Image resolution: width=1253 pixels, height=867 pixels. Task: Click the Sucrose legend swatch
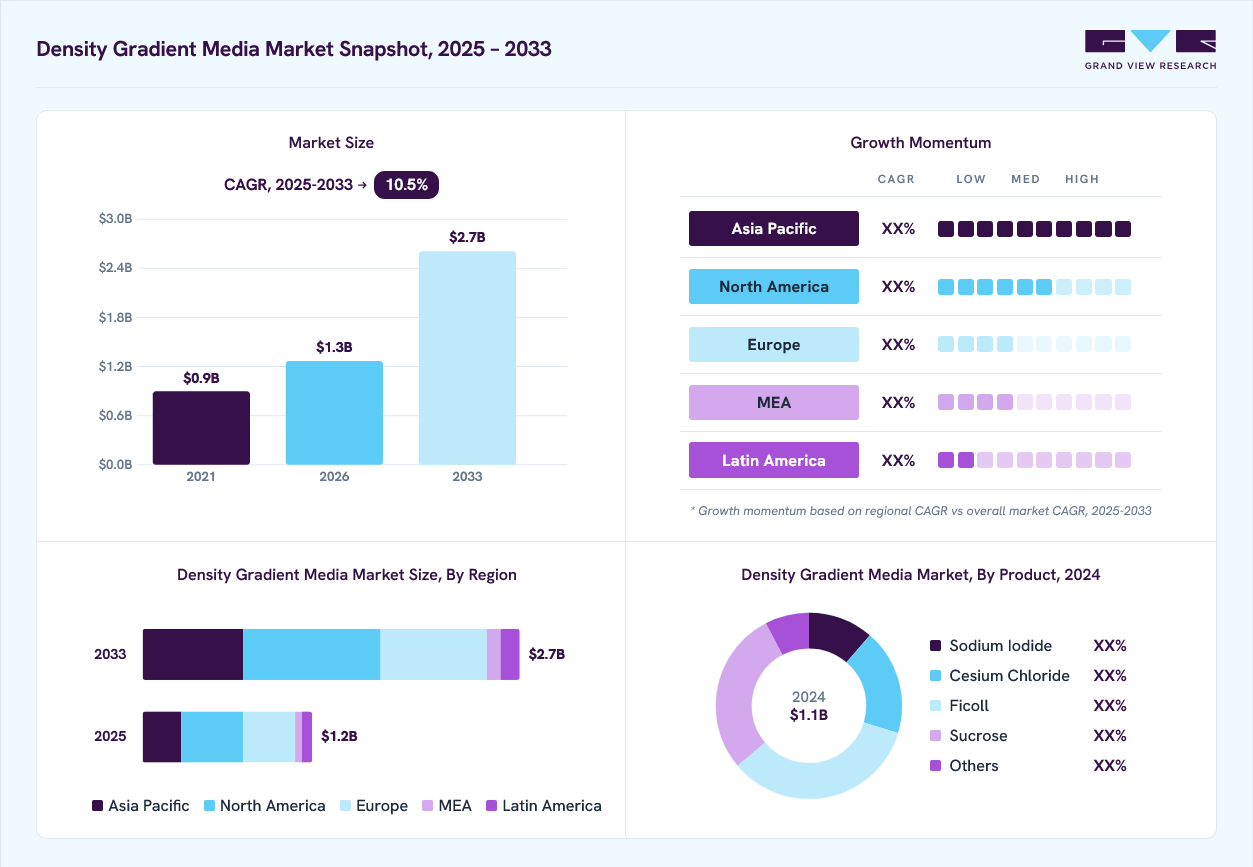point(936,736)
